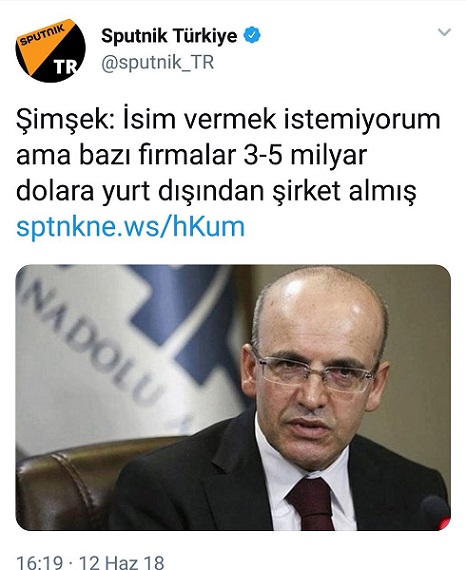
Task: Open the Sputnik Türkiye display name
Action: pos(169,36)
